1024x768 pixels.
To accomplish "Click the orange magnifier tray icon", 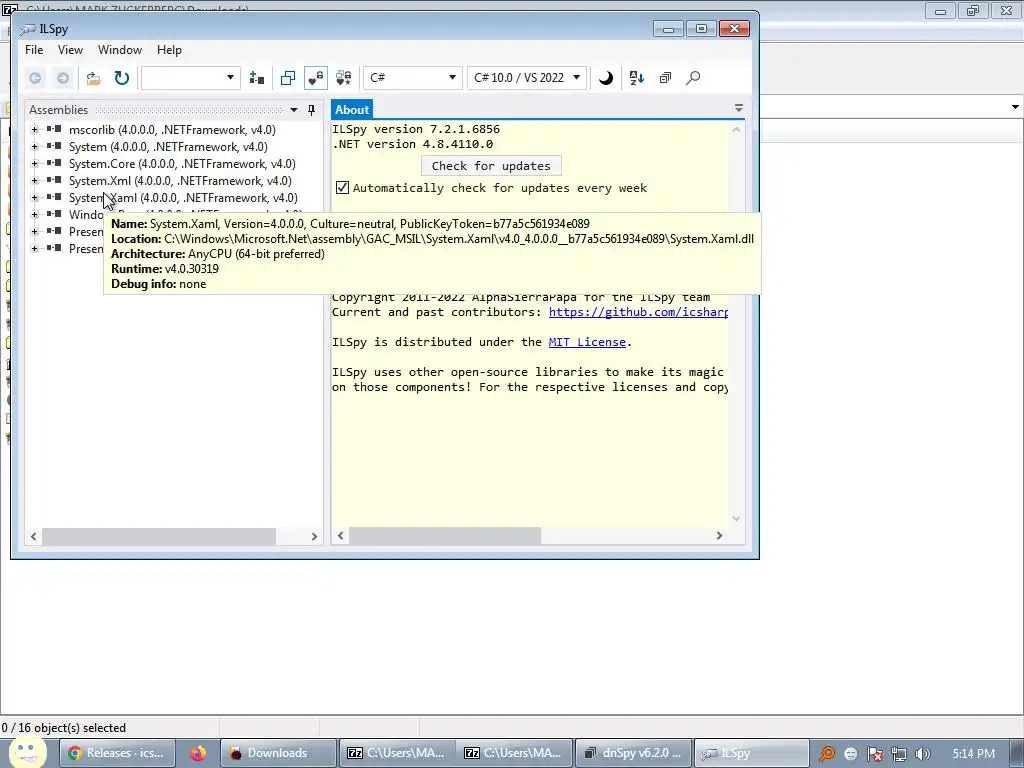I will [826, 754].
